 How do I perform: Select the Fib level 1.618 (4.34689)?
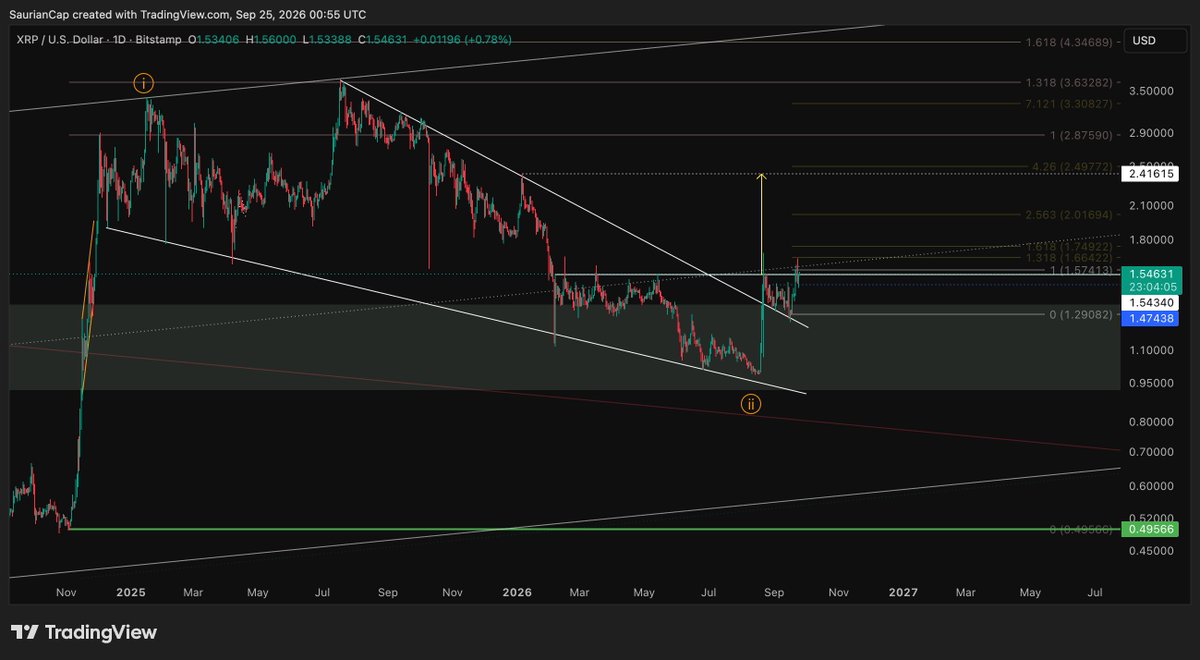1068,43
